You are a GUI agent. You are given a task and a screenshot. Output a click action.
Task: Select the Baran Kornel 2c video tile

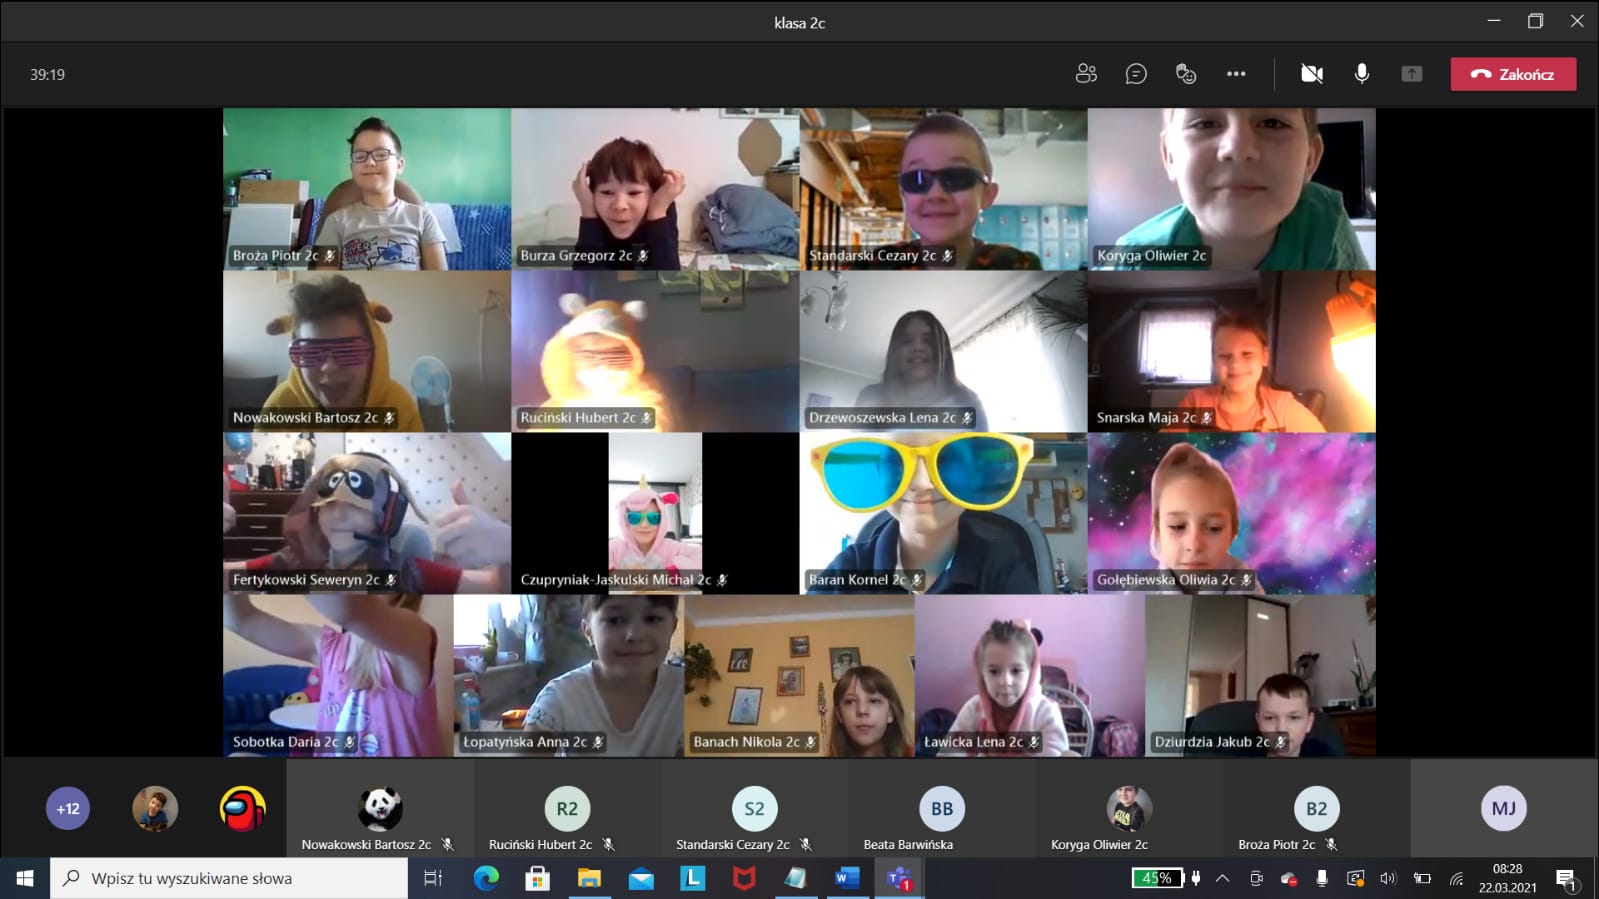[x=943, y=513]
